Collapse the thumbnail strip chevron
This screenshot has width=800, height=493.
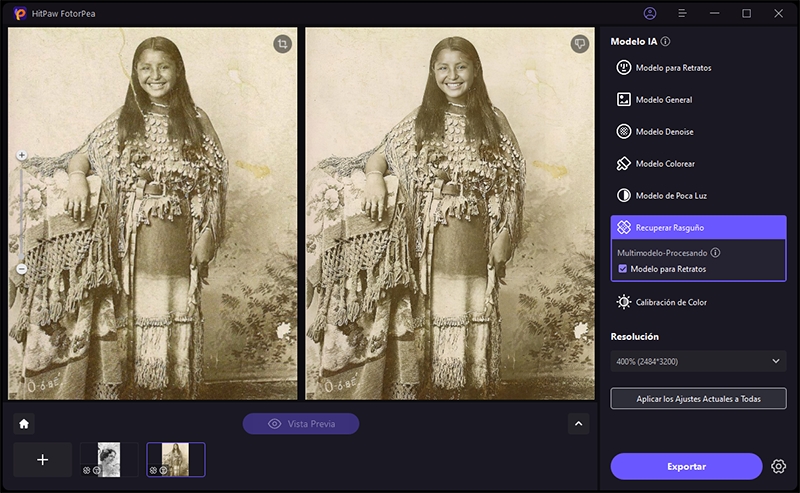579,424
